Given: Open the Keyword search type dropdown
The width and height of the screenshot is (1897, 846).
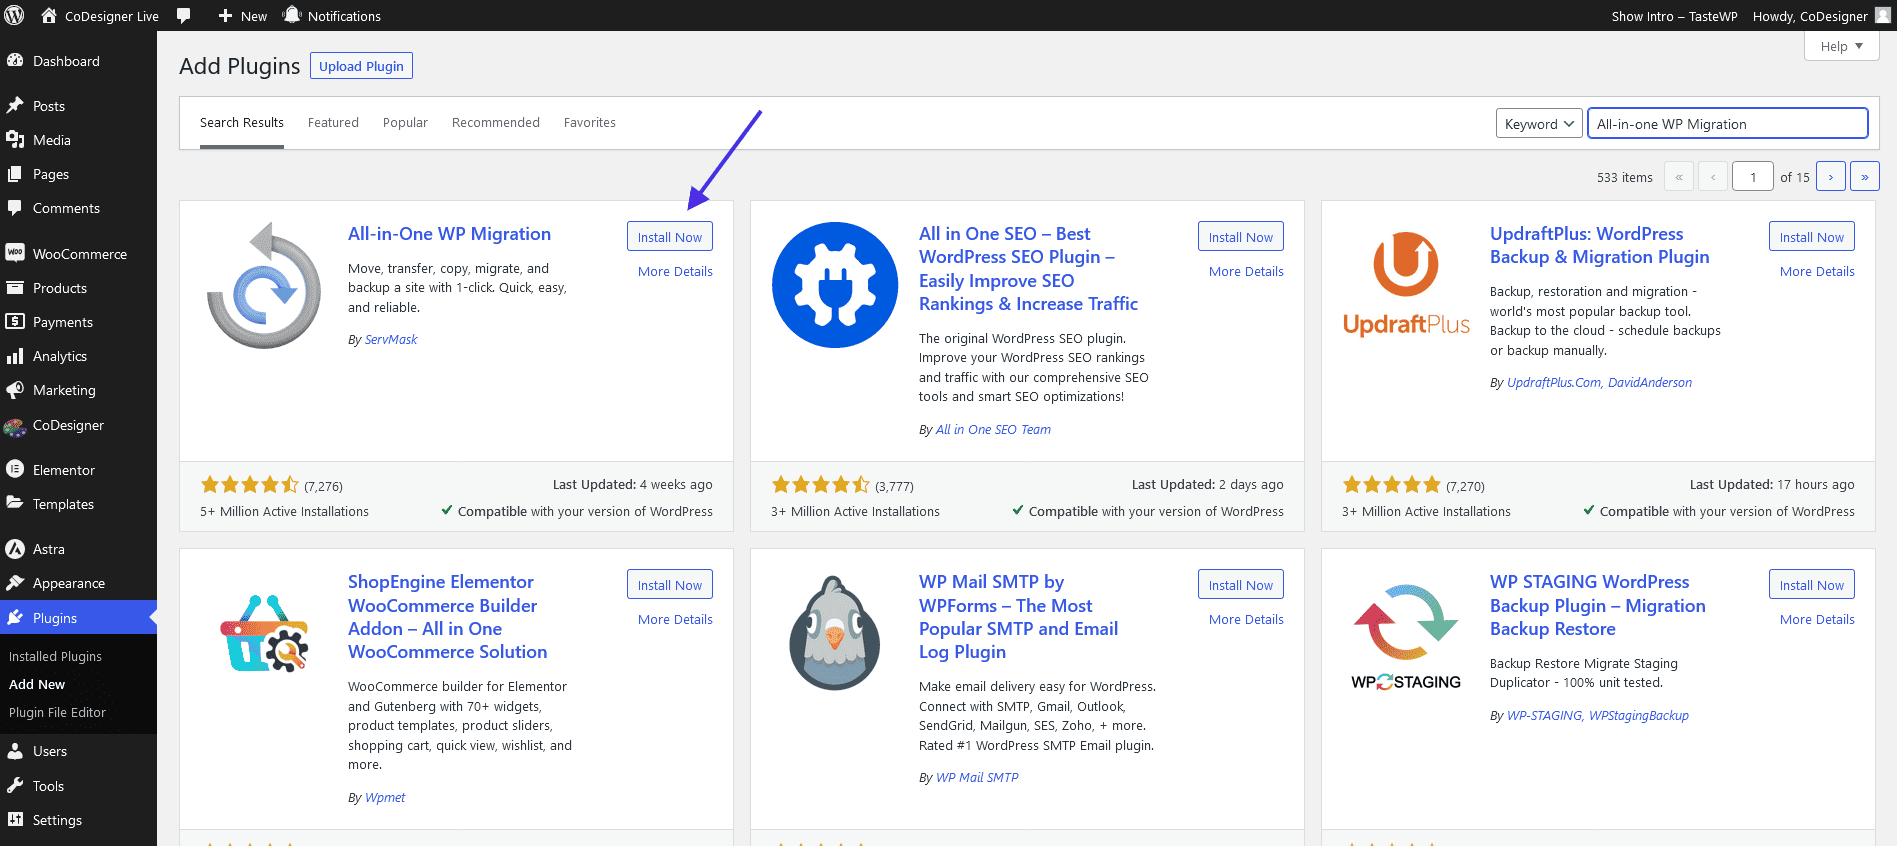Looking at the screenshot, I should (1538, 124).
